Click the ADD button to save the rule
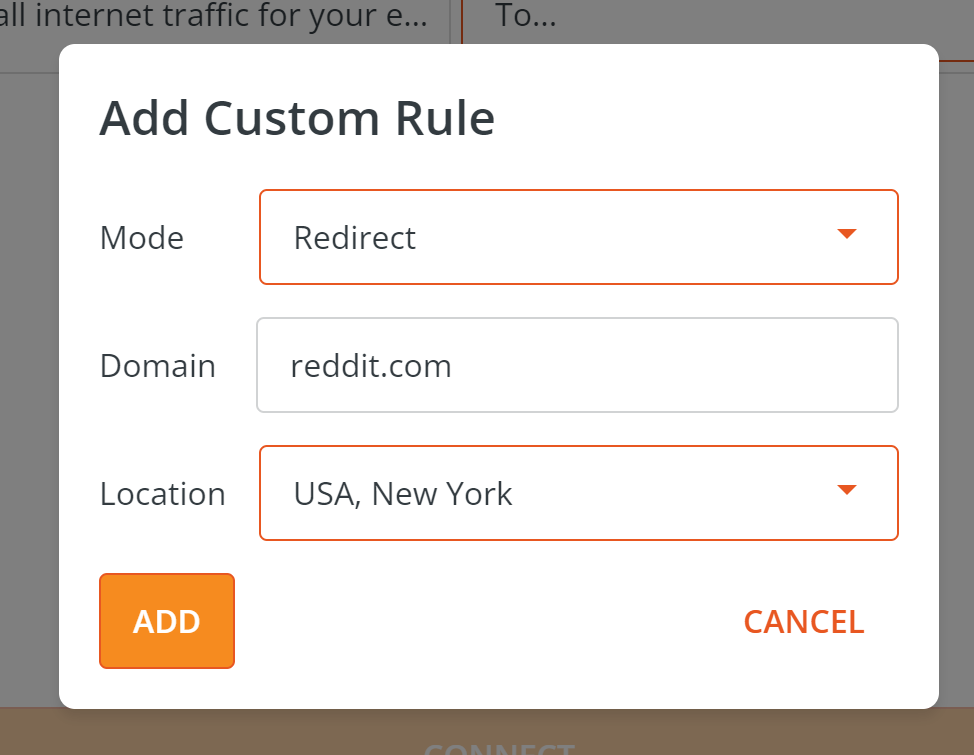The width and height of the screenshot is (974, 755). coord(166,621)
